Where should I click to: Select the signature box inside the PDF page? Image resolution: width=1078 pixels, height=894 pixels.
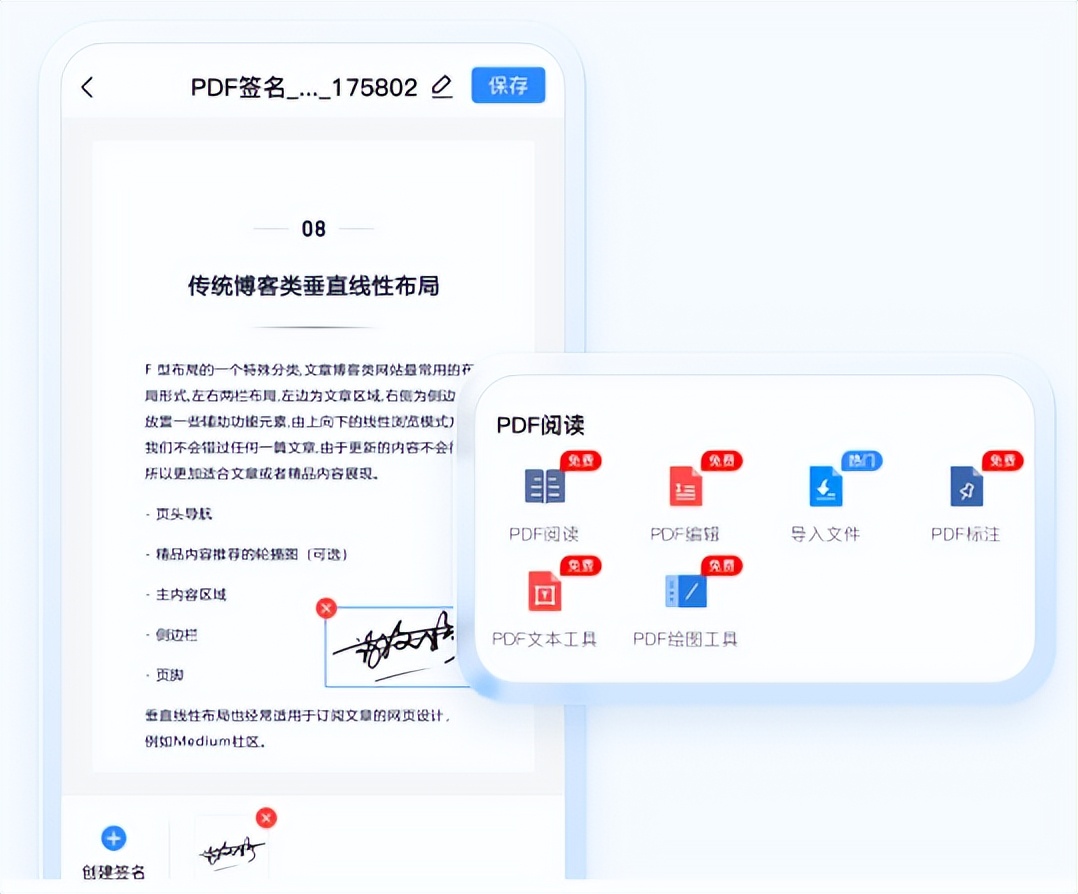[x=395, y=648]
